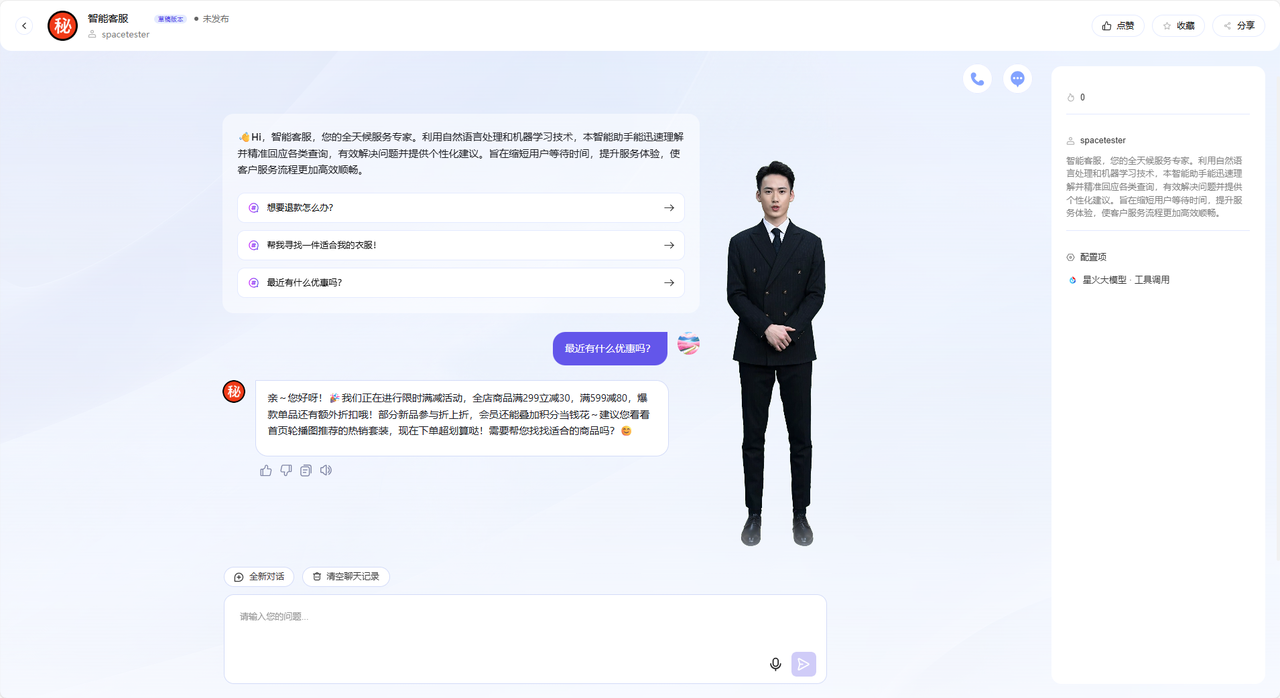Start a voice call with the phone icon
The image size is (1280, 698).
pos(977,79)
